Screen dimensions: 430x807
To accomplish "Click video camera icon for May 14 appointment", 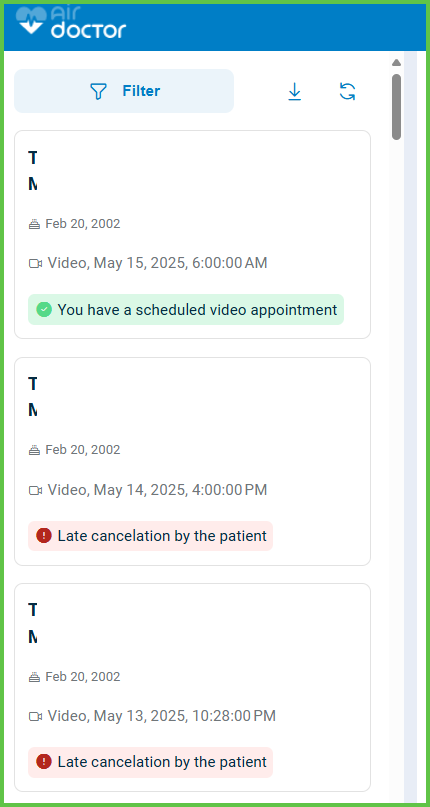I will (35, 490).
